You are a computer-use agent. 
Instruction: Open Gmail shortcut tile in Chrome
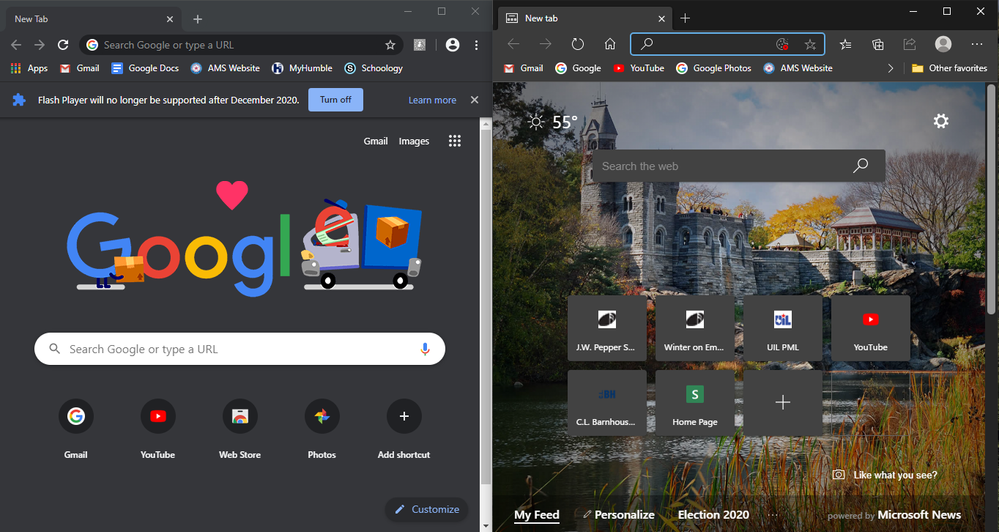pos(76,428)
